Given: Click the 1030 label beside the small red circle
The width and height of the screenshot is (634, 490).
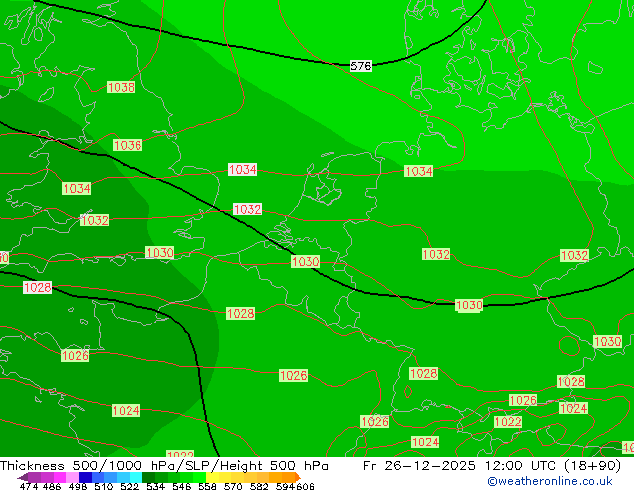Looking at the screenshot, I should click(607, 341).
